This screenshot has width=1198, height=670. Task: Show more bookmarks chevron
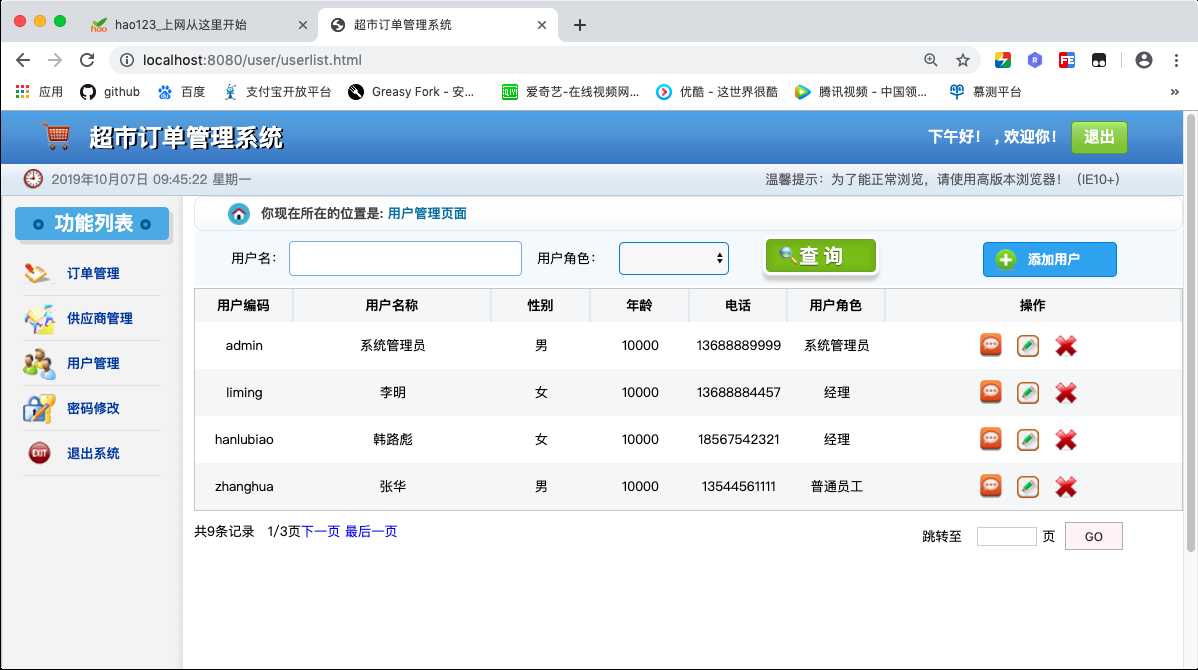[x=1174, y=92]
